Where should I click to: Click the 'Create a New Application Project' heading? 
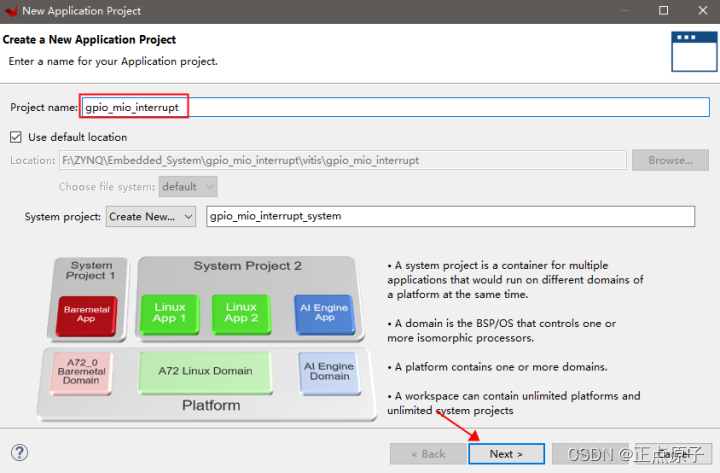[89, 40]
